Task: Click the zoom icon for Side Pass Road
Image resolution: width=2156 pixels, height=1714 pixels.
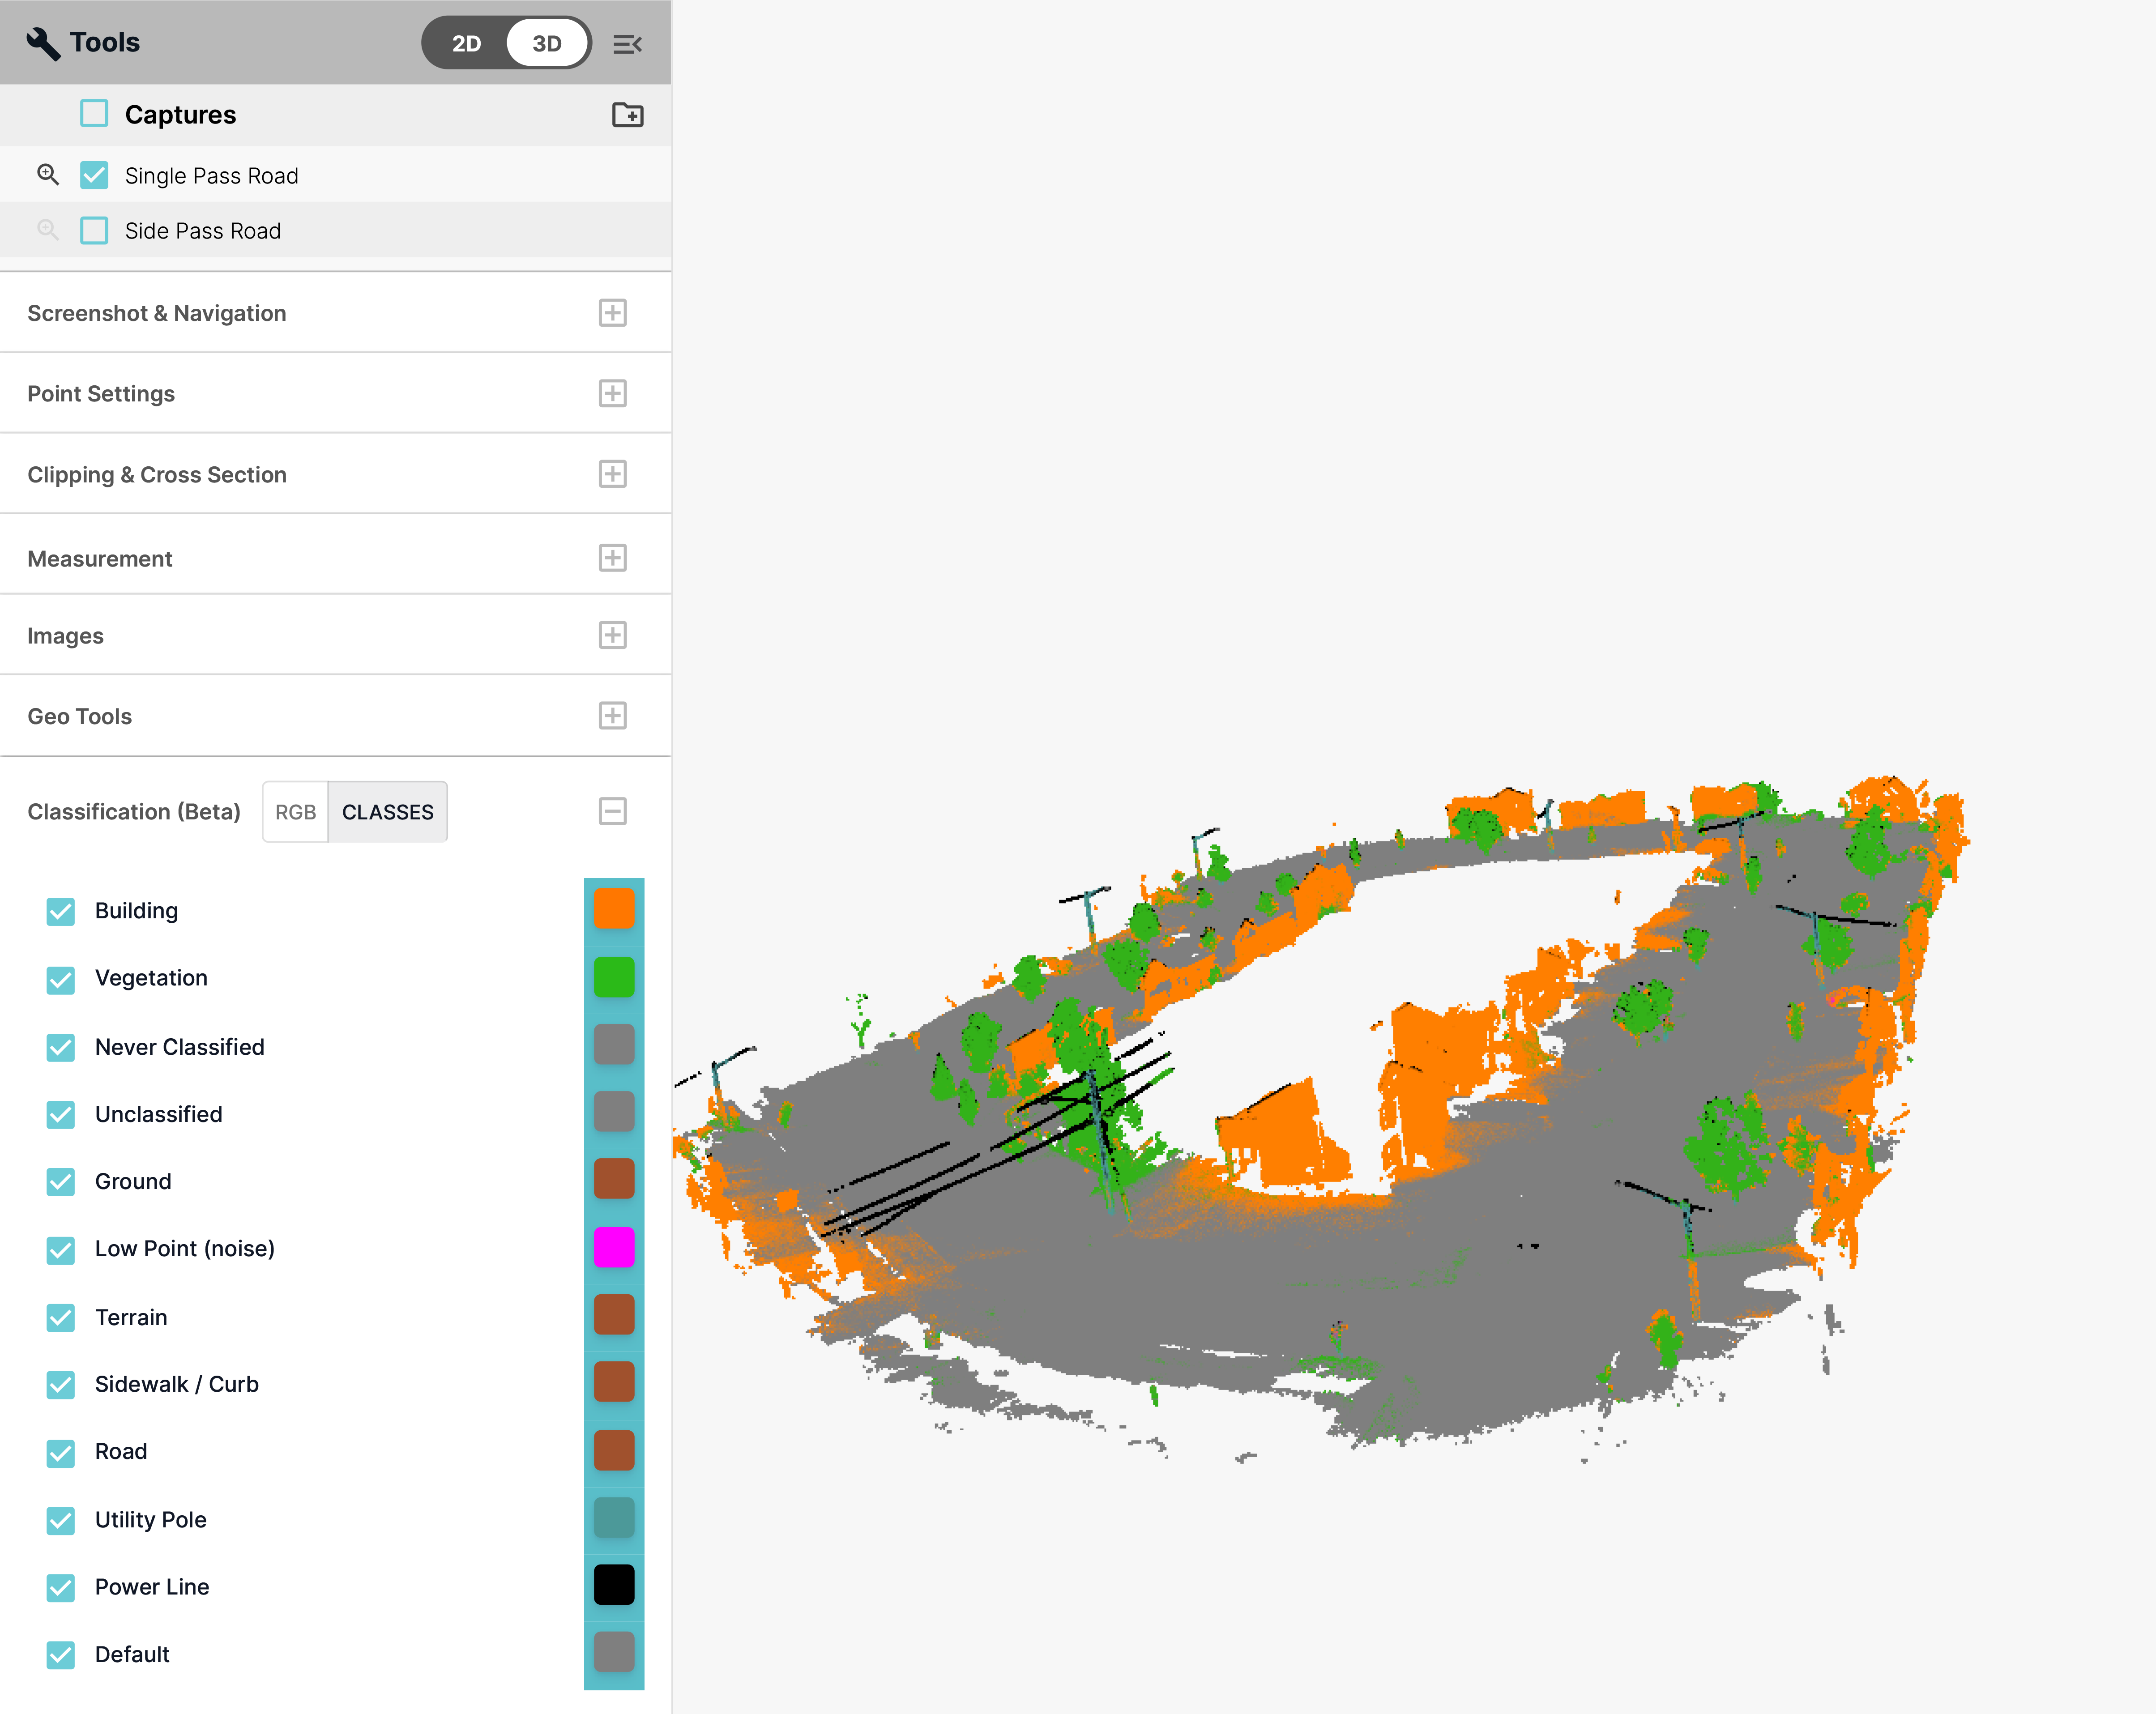Action: coord(47,230)
